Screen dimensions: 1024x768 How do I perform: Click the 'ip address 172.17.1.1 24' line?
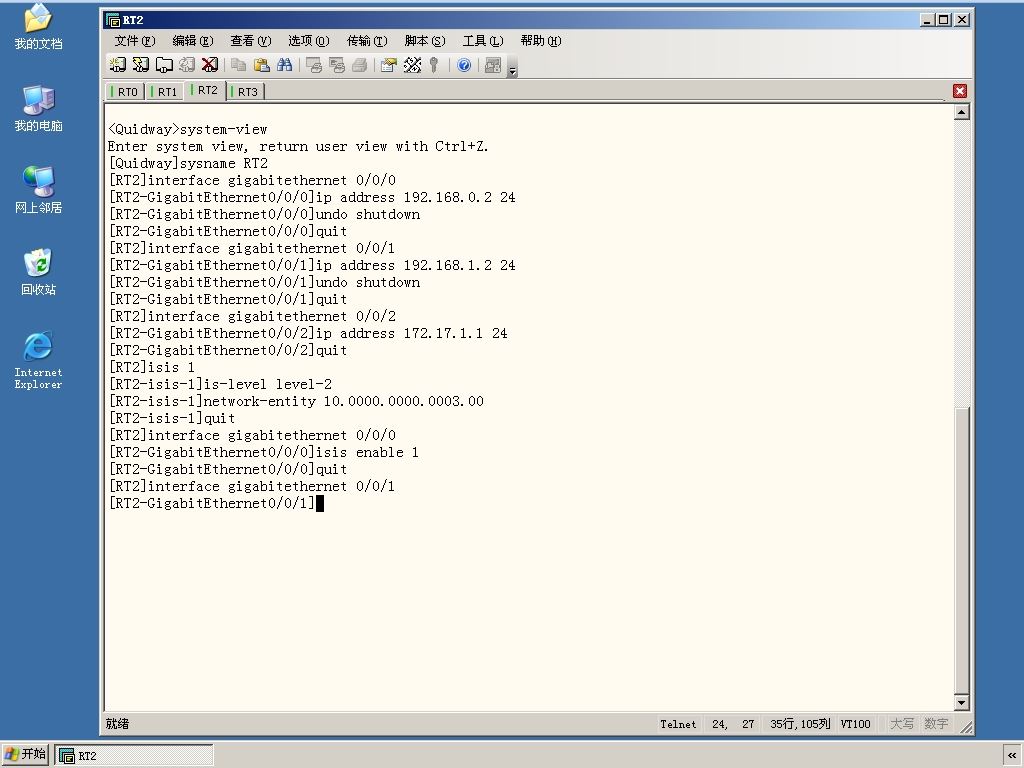[x=308, y=333]
